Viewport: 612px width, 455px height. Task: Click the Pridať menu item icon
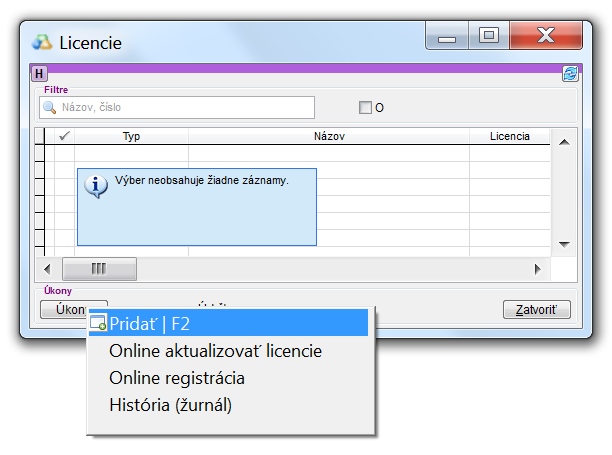click(98, 323)
